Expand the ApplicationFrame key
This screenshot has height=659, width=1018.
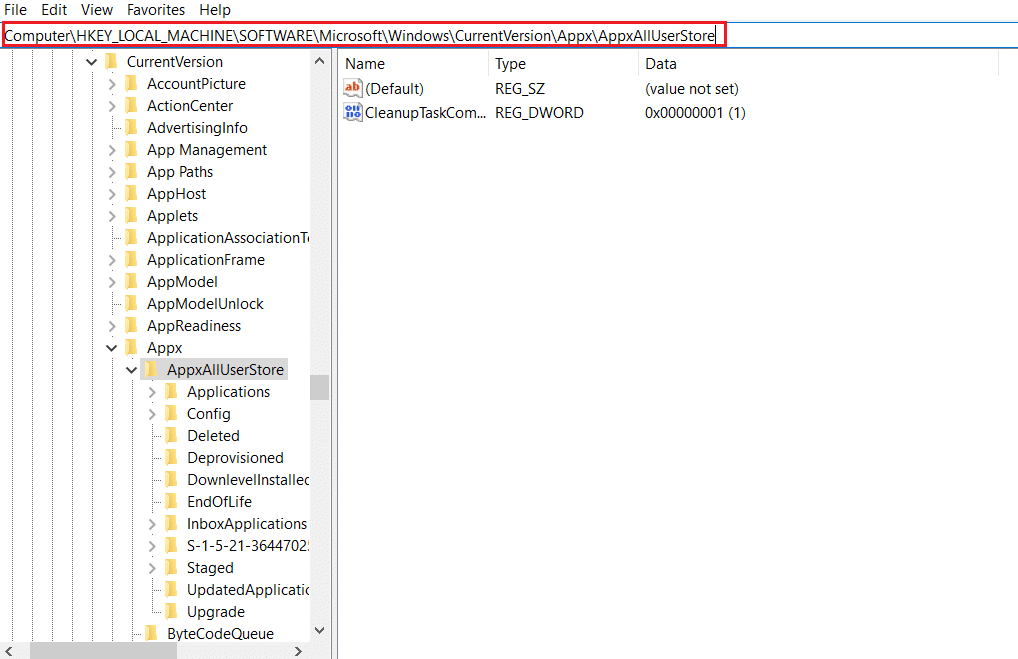pos(112,260)
